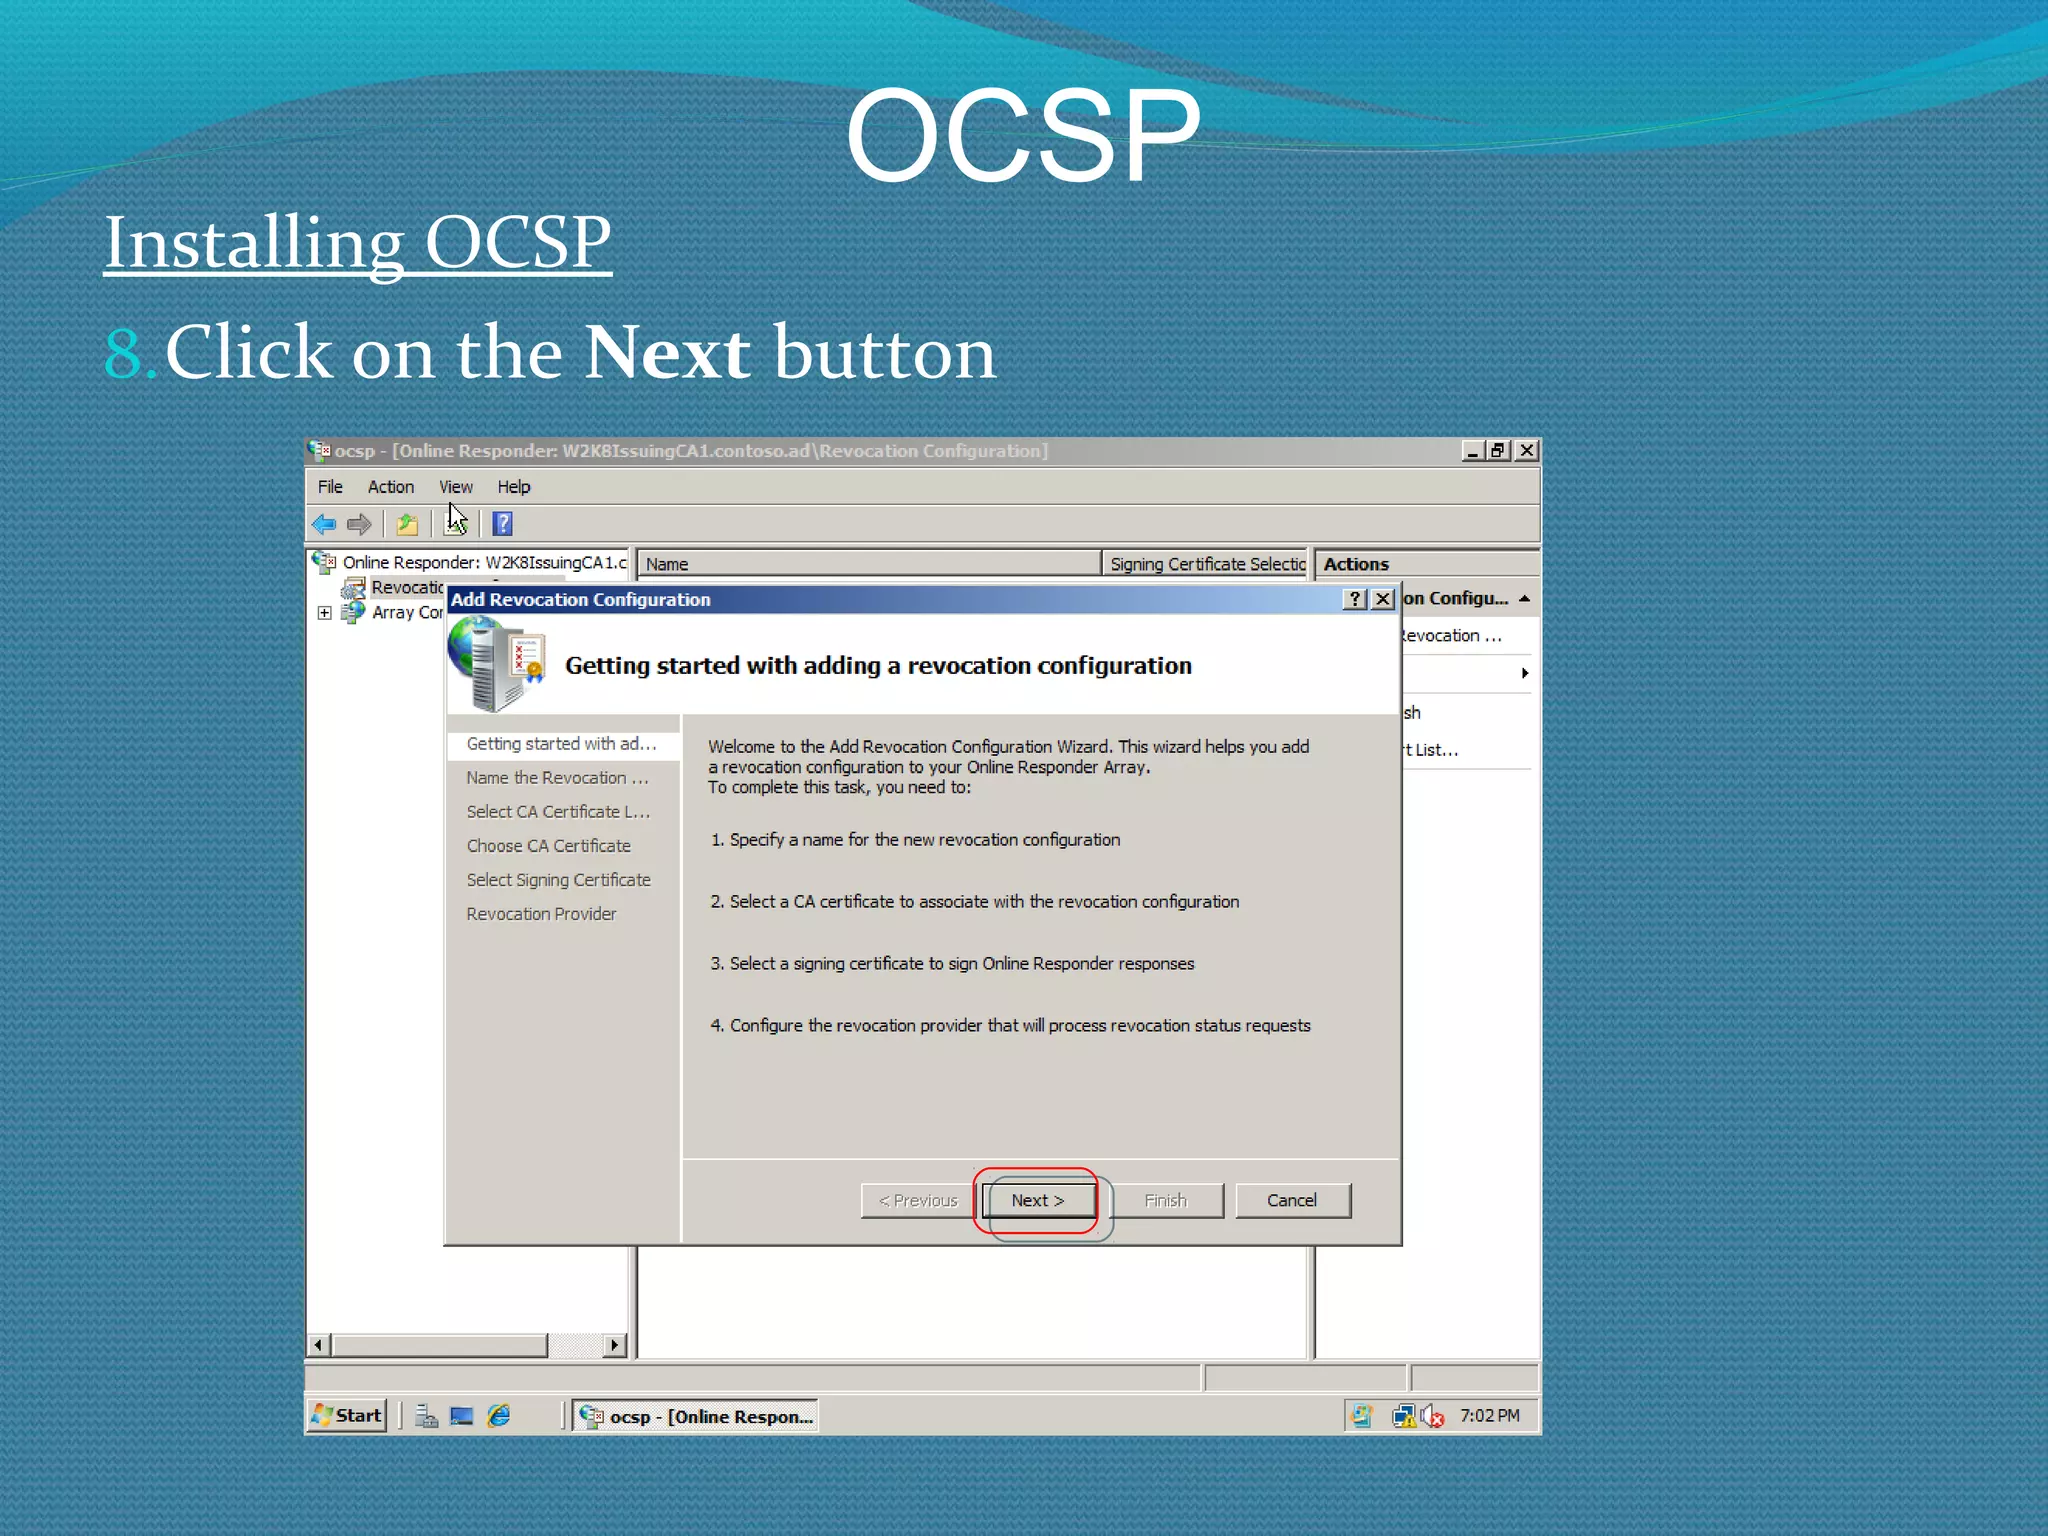Screen dimensions: 2048x1536
Task: Click Add Revocation action in Actions pane
Action: tap(1452, 636)
